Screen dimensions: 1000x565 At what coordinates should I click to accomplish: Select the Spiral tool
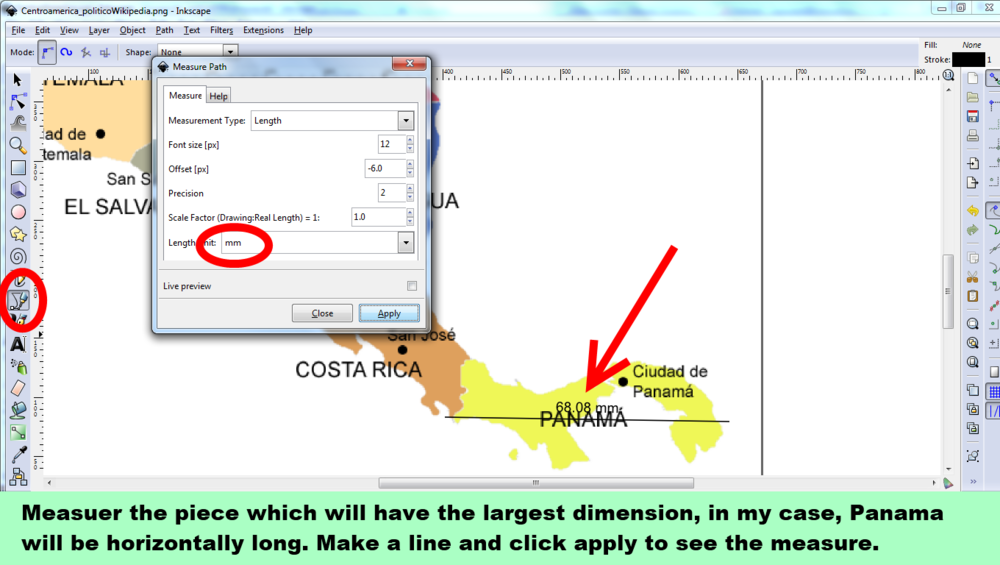coord(18,255)
